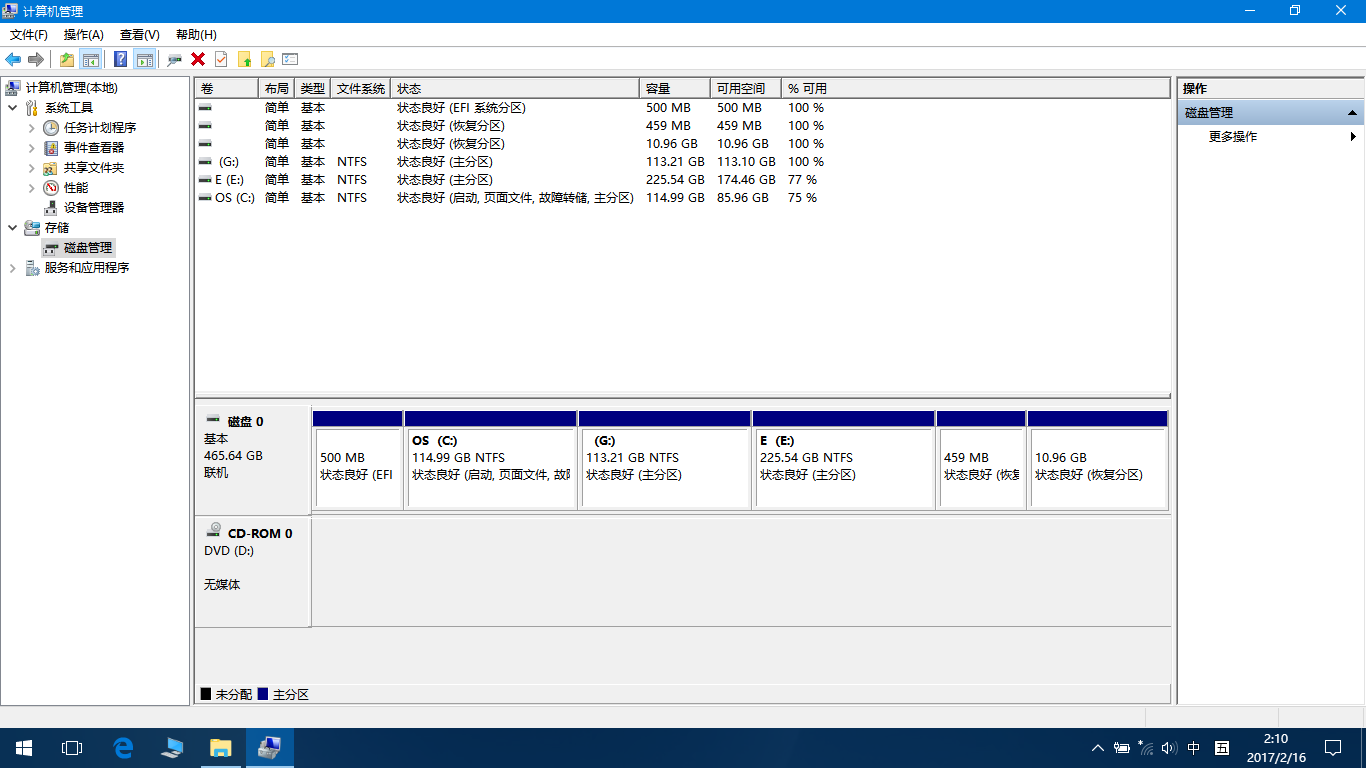The height and width of the screenshot is (768, 1366).
Task: Collapse the 磁盘管理 actions section arrow
Action: (x=1352, y=113)
